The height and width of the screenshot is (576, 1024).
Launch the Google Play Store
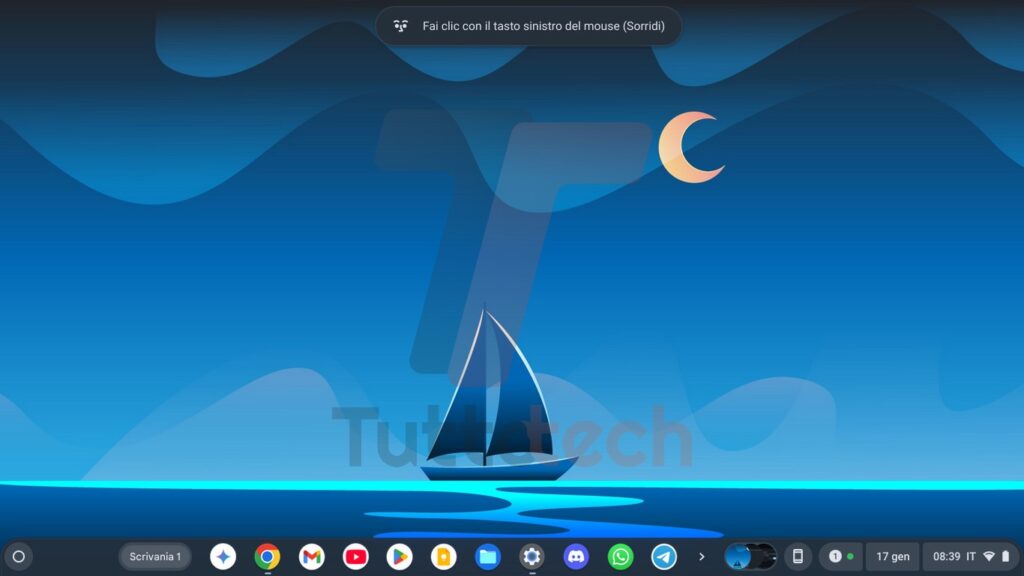(x=399, y=557)
